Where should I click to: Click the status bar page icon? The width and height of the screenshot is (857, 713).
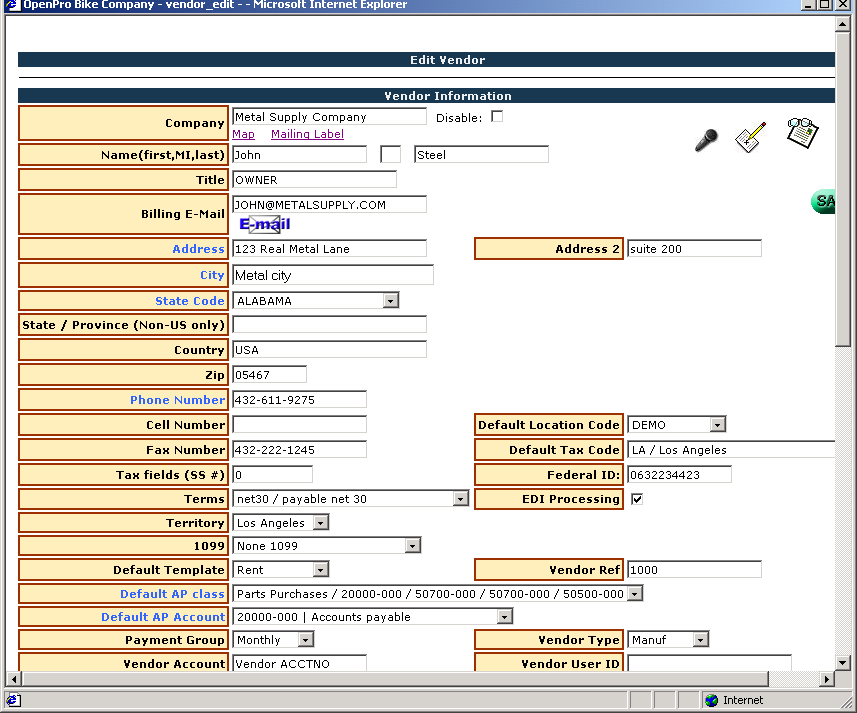(14, 700)
